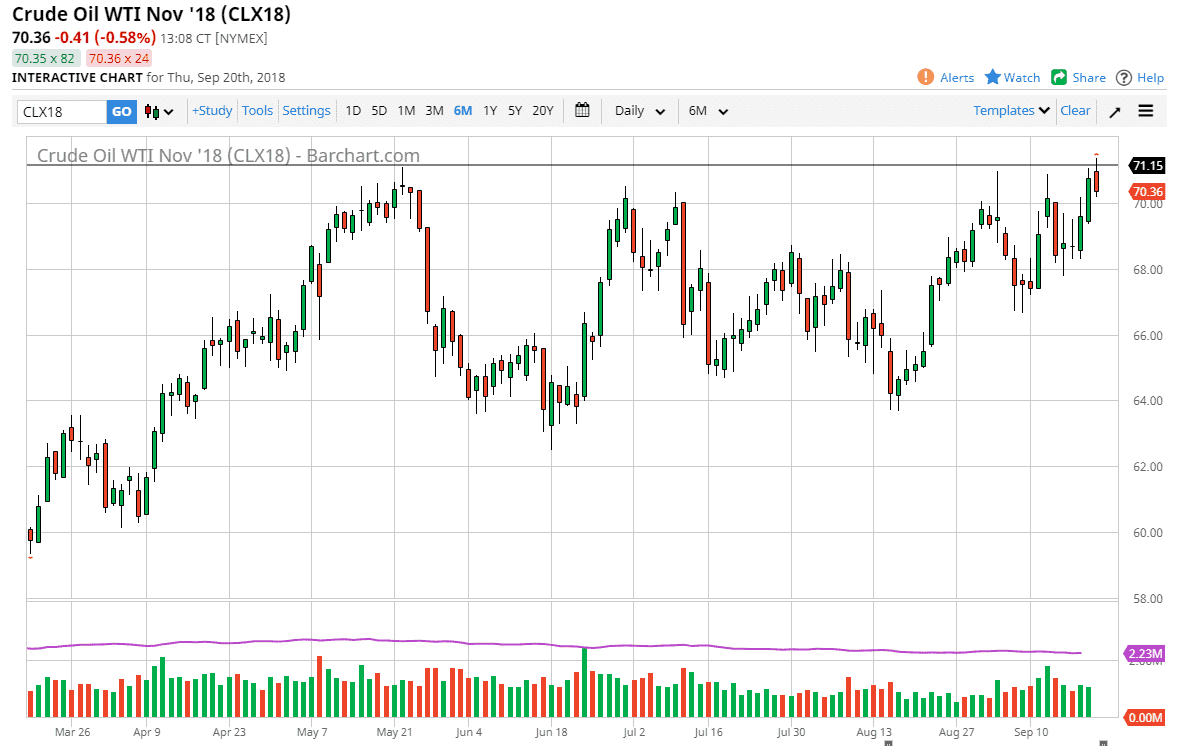Screen dimensions: 1187x746
Task: Click the Clear link
Action: (1075, 111)
